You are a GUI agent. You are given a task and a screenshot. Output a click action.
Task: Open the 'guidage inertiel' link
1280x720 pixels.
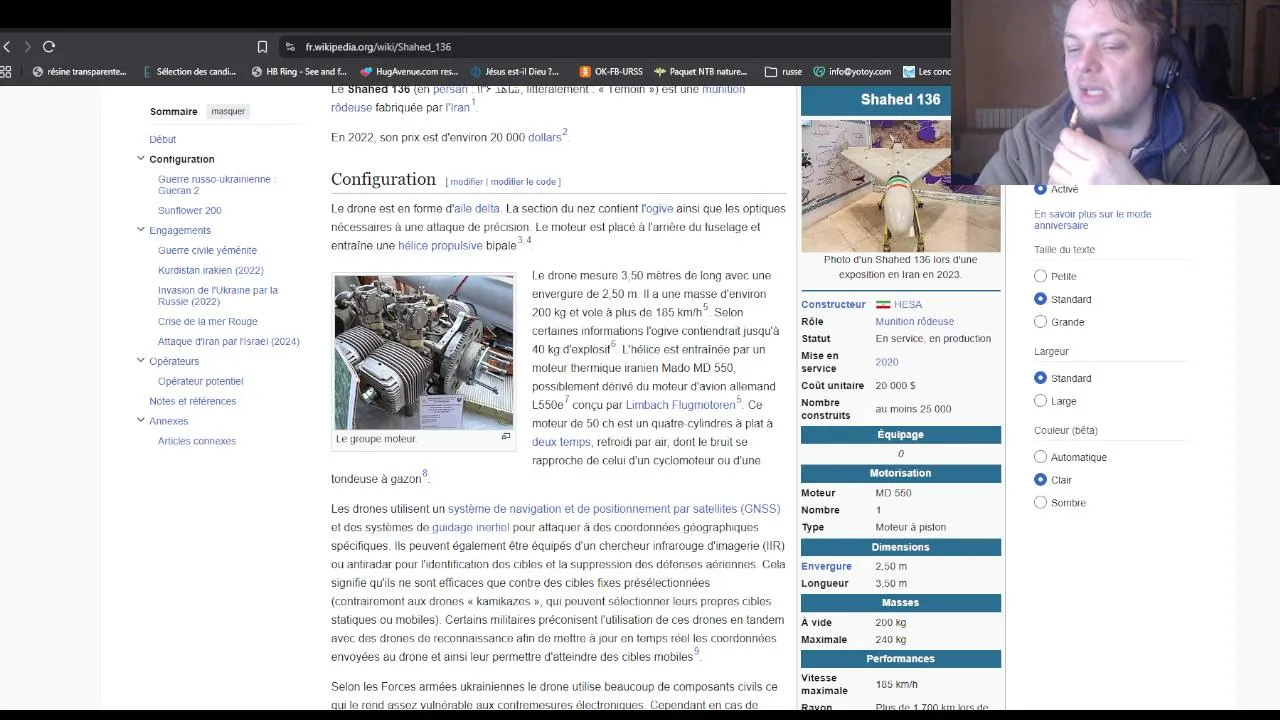pyautogui.click(x=470, y=527)
